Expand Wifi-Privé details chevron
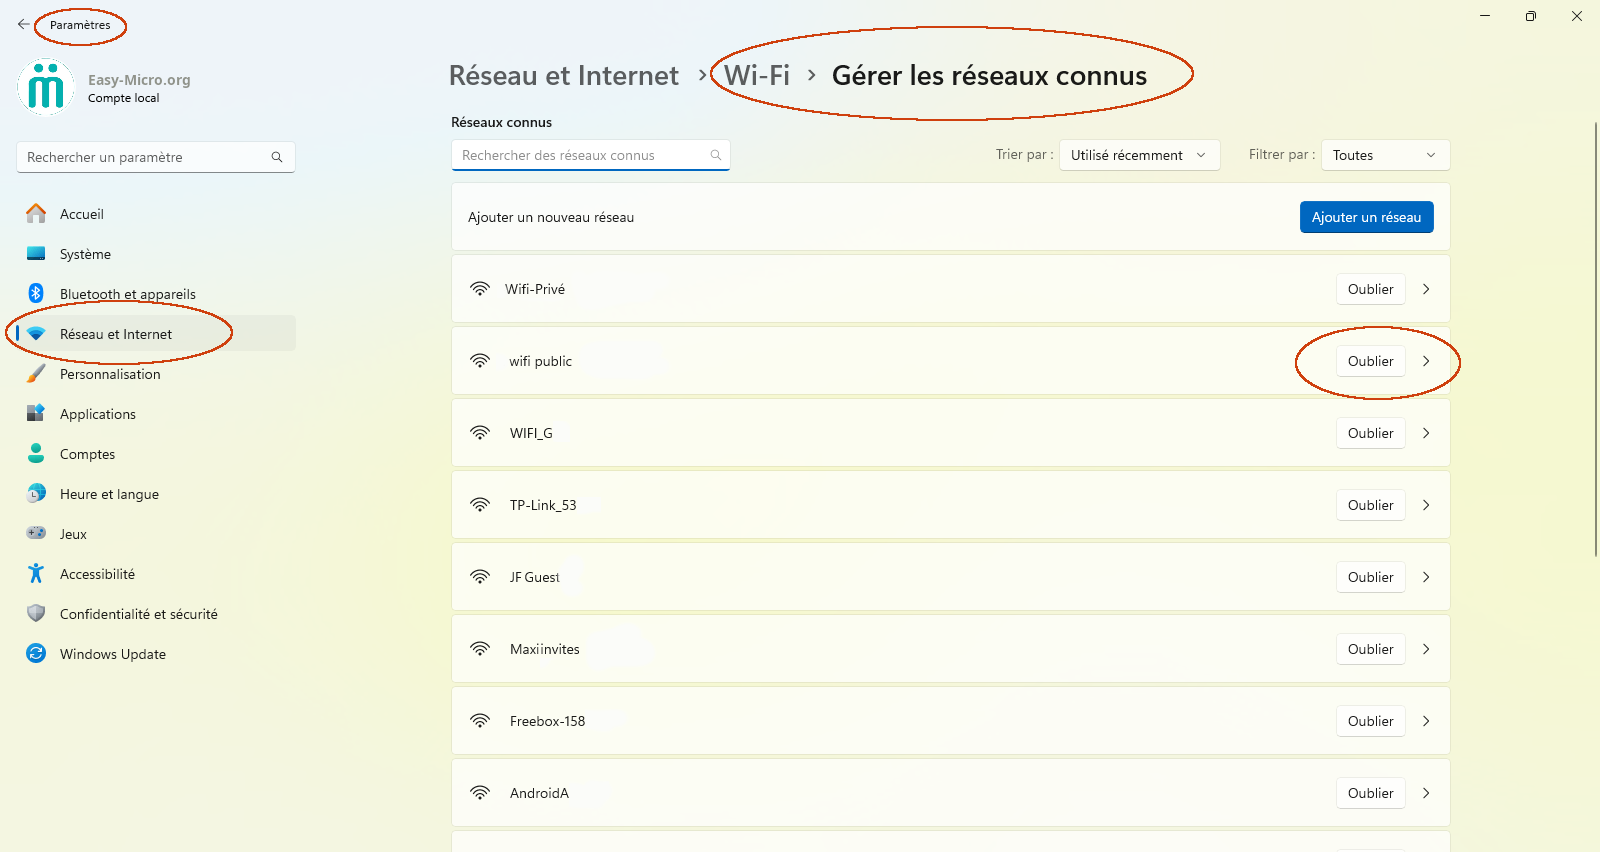The image size is (1600, 852). (x=1426, y=289)
